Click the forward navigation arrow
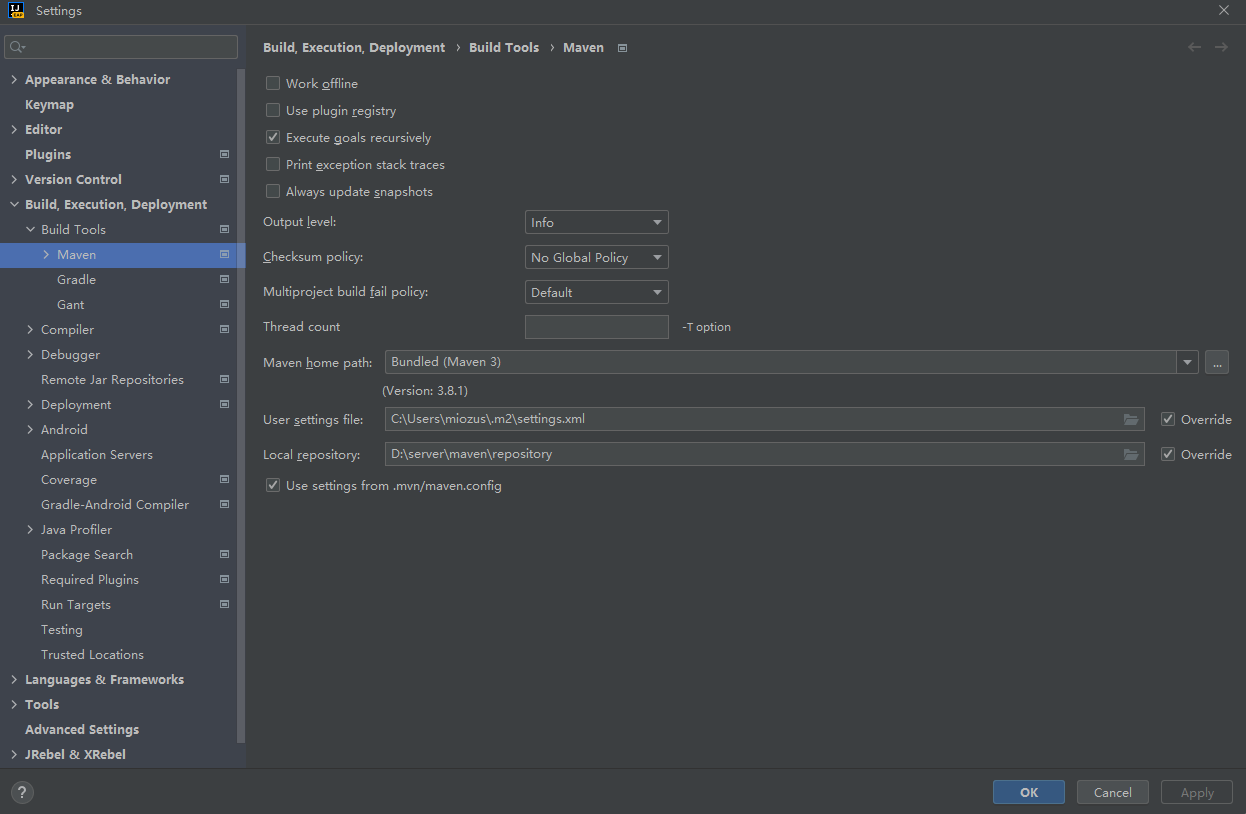This screenshot has height=814, width=1246. click(x=1221, y=47)
